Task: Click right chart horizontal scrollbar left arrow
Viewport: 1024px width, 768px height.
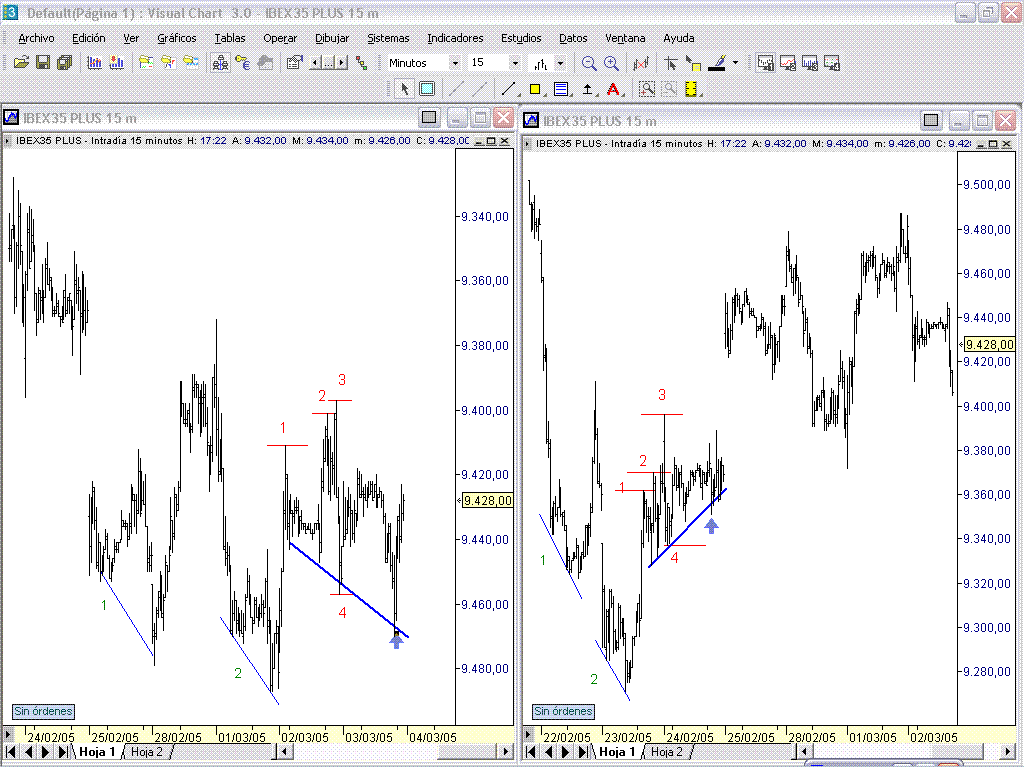Action: [805, 752]
